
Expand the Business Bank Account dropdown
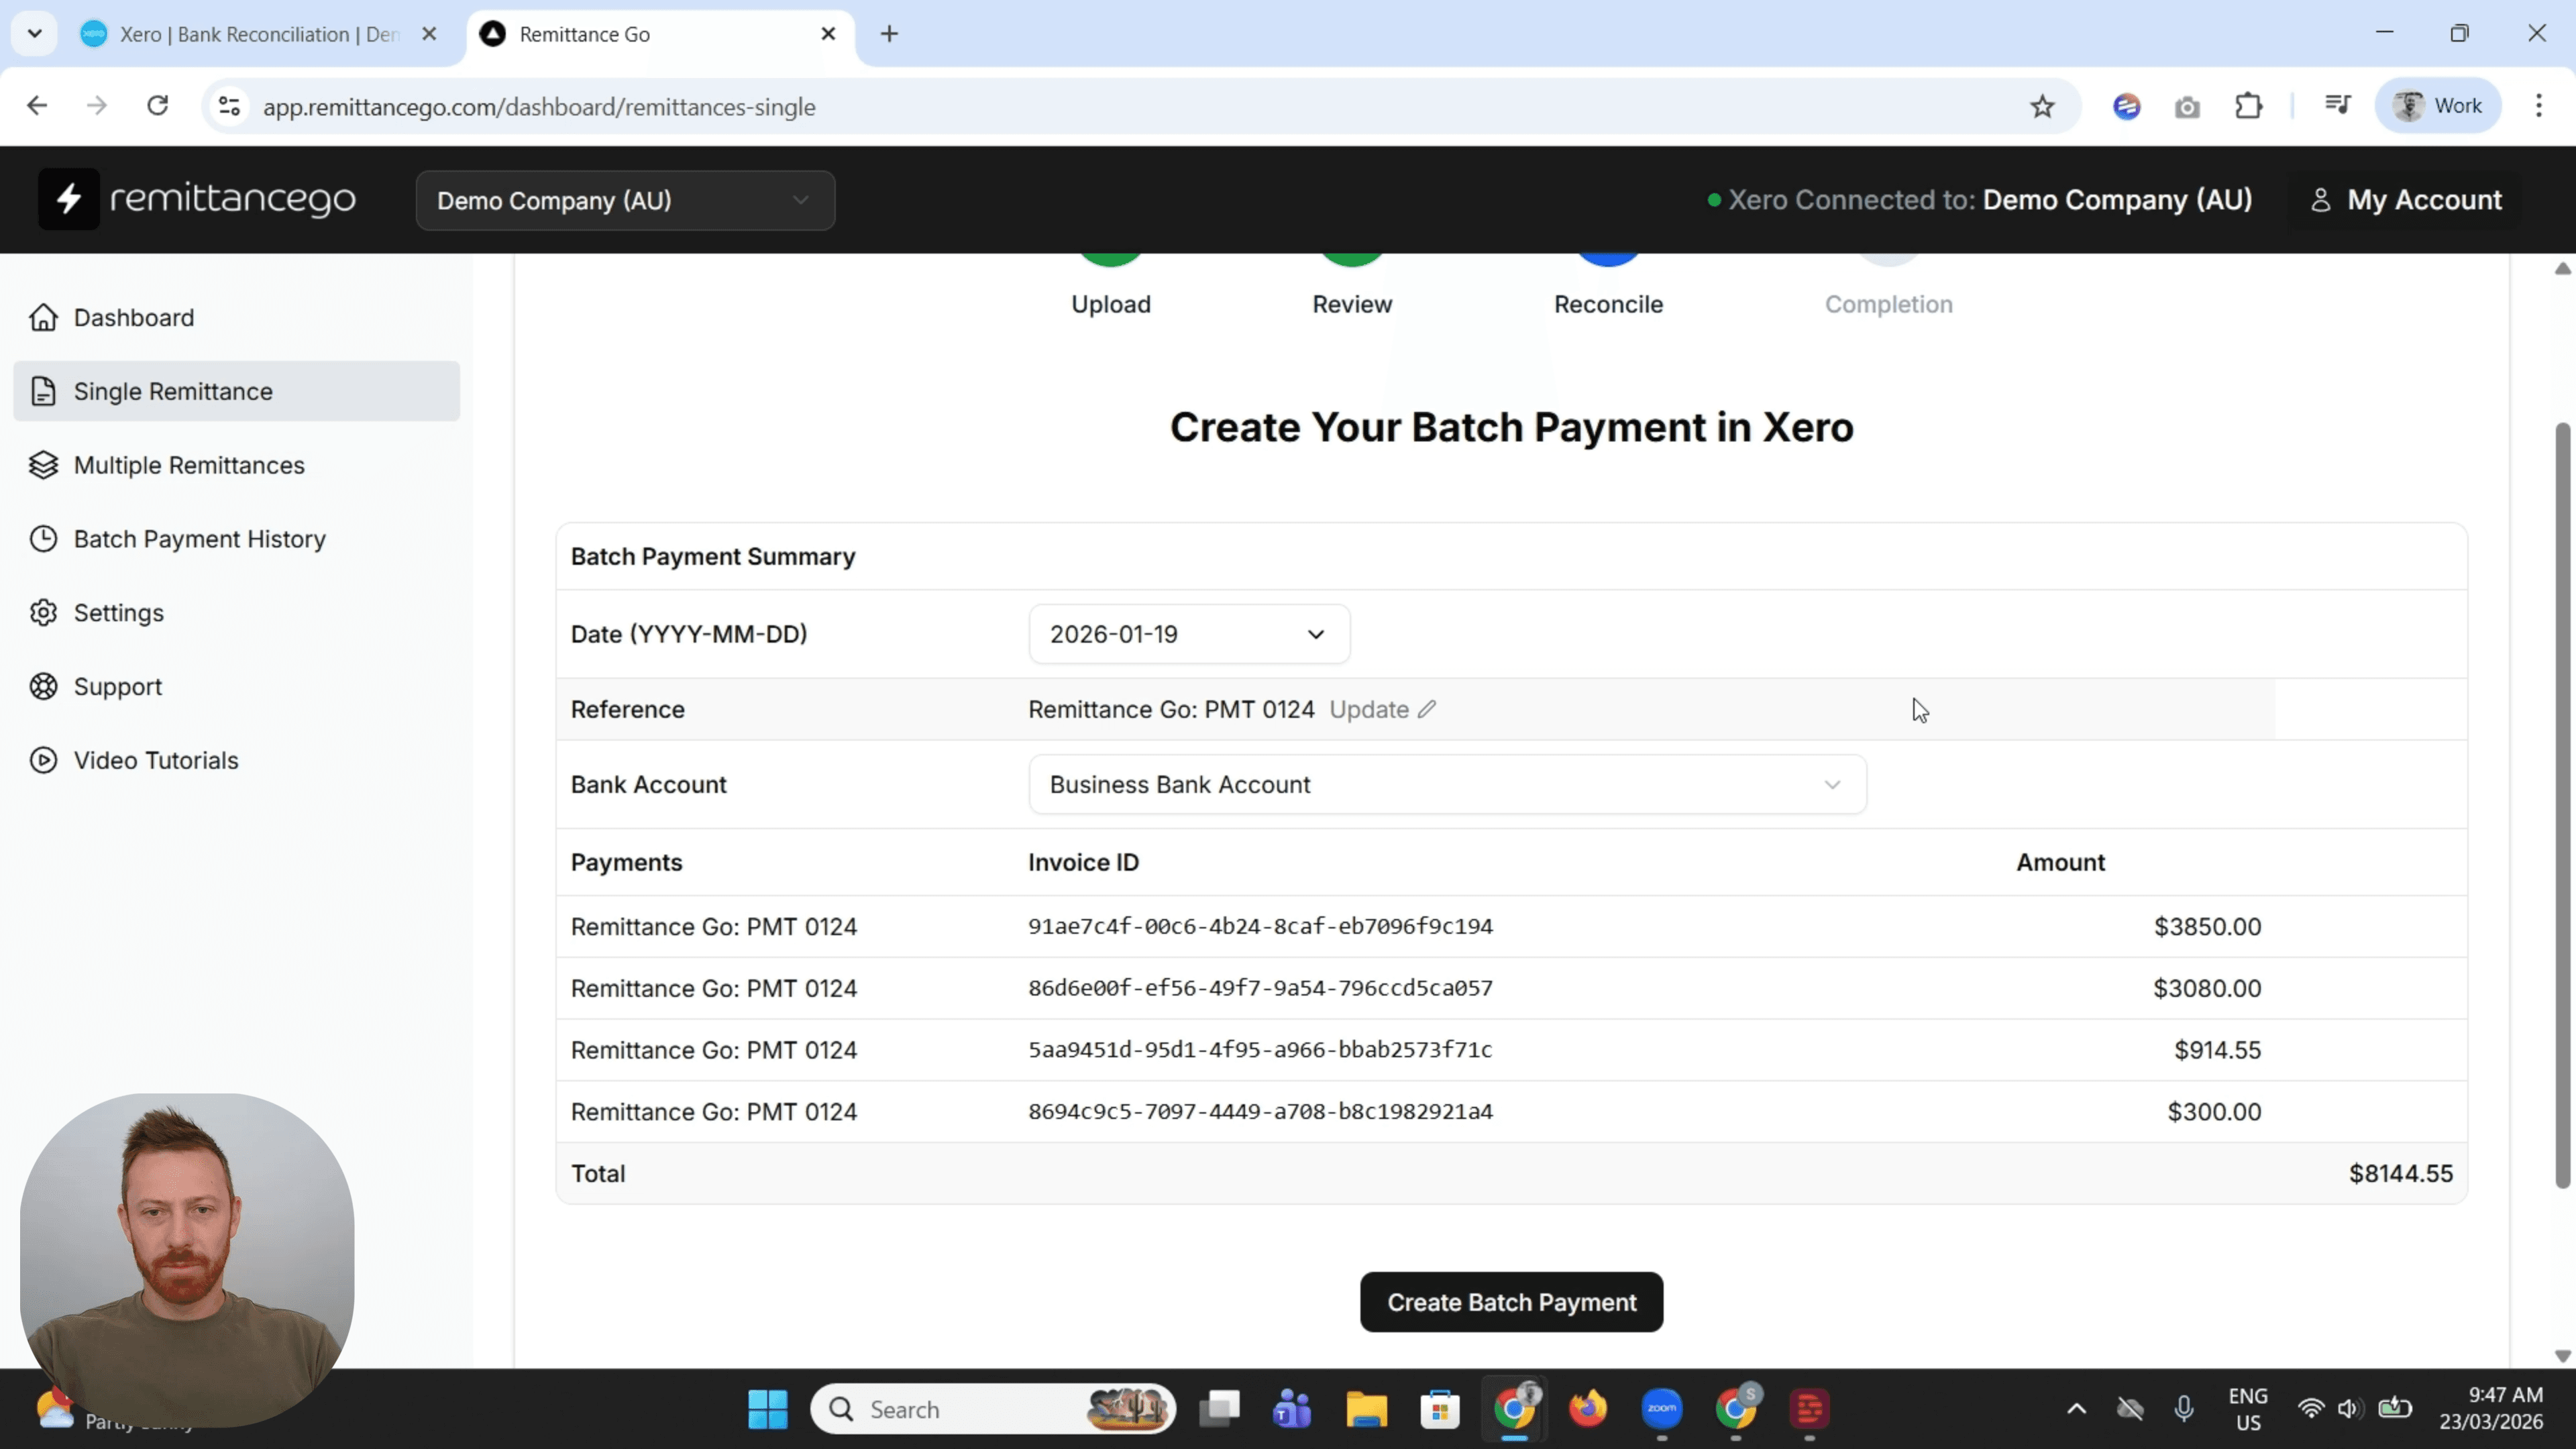(1447, 785)
